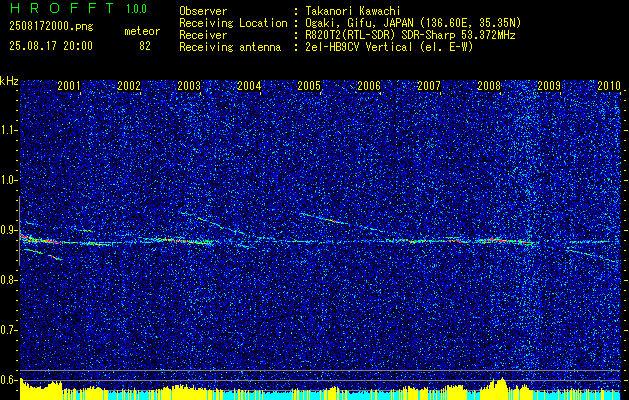Click the 2001 time marker
The height and width of the screenshot is (400, 629).
[x=69, y=85]
